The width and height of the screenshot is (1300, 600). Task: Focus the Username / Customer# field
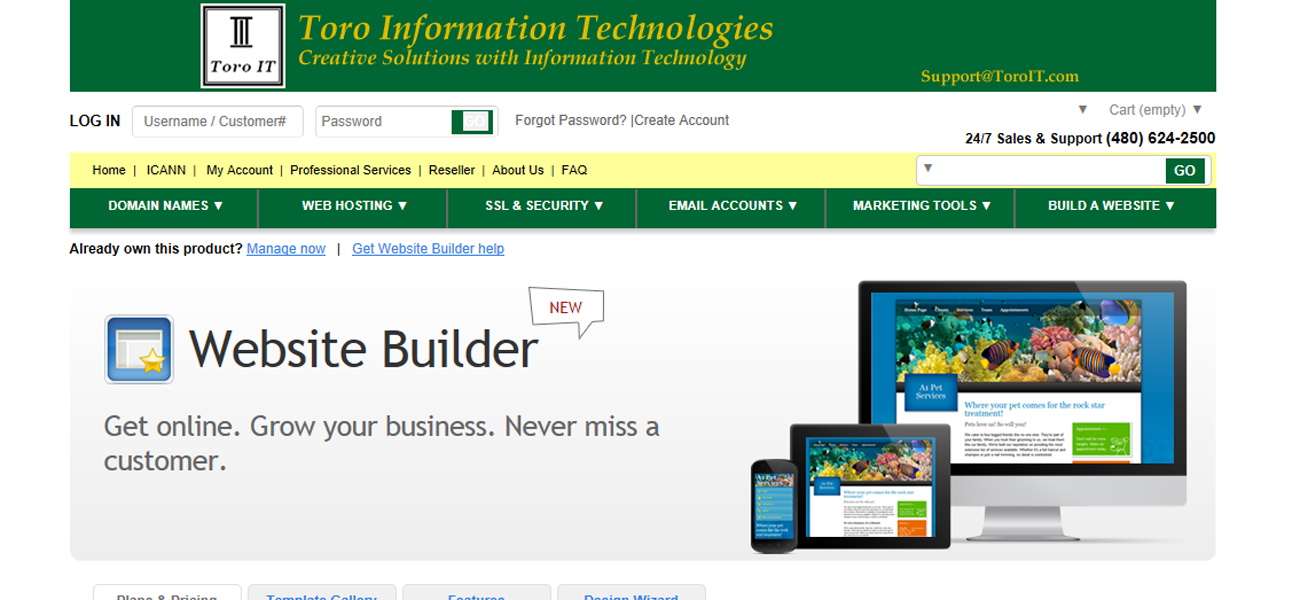coord(218,121)
